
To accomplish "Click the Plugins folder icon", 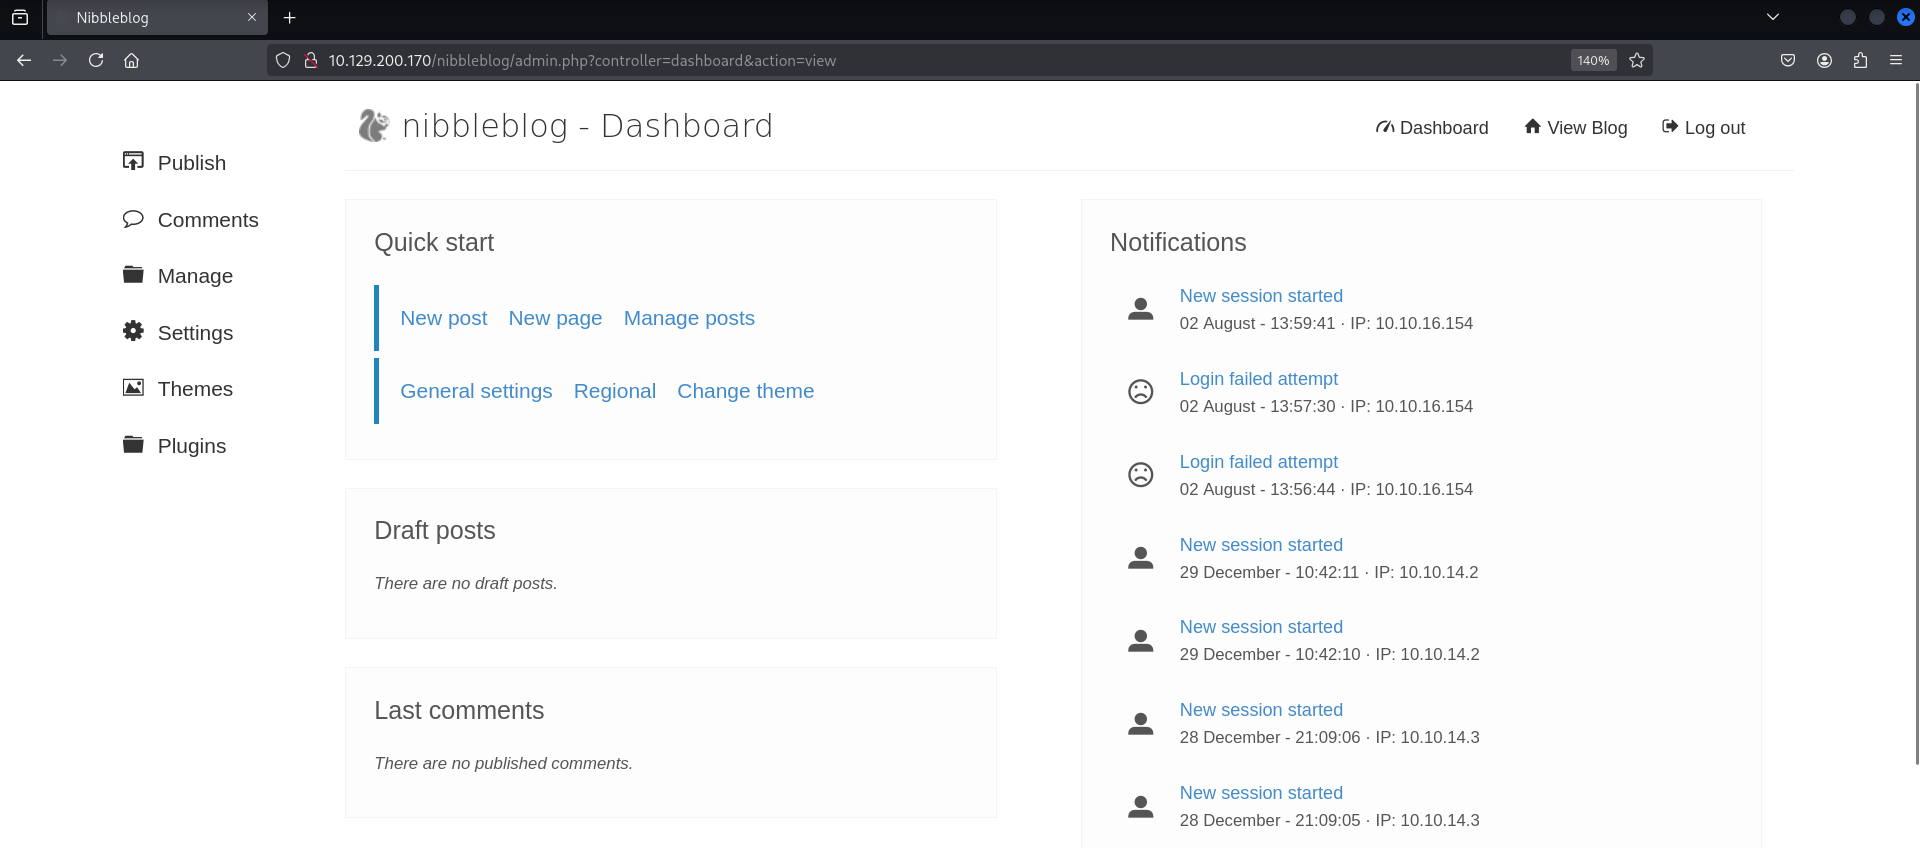I will point(133,445).
